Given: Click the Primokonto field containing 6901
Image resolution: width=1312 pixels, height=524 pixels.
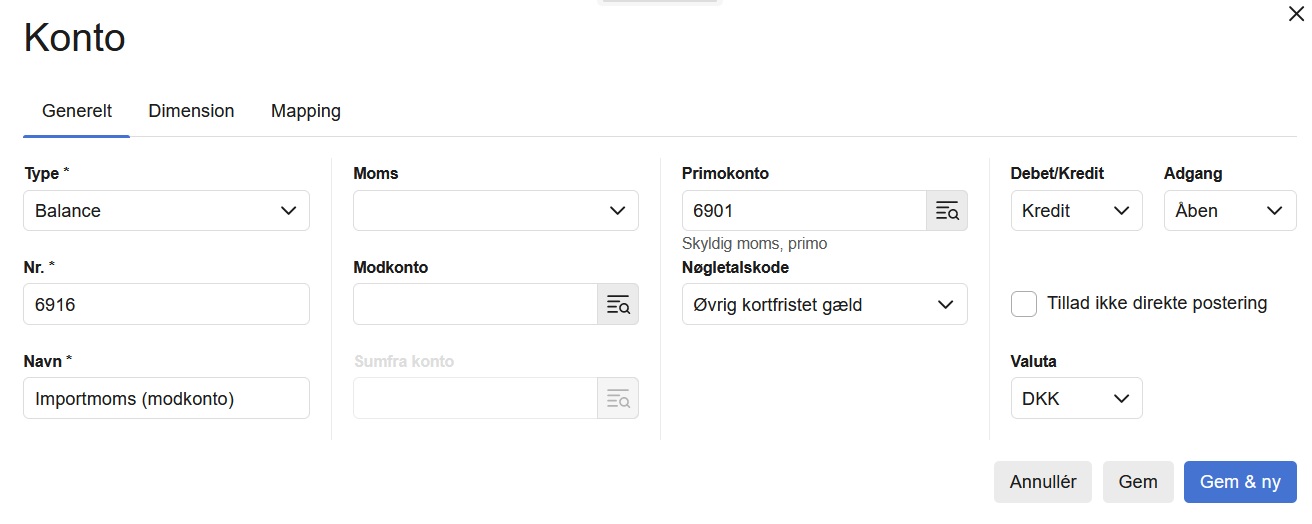Looking at the screenshot, I should pyautogui.click(x=804, y=211).
